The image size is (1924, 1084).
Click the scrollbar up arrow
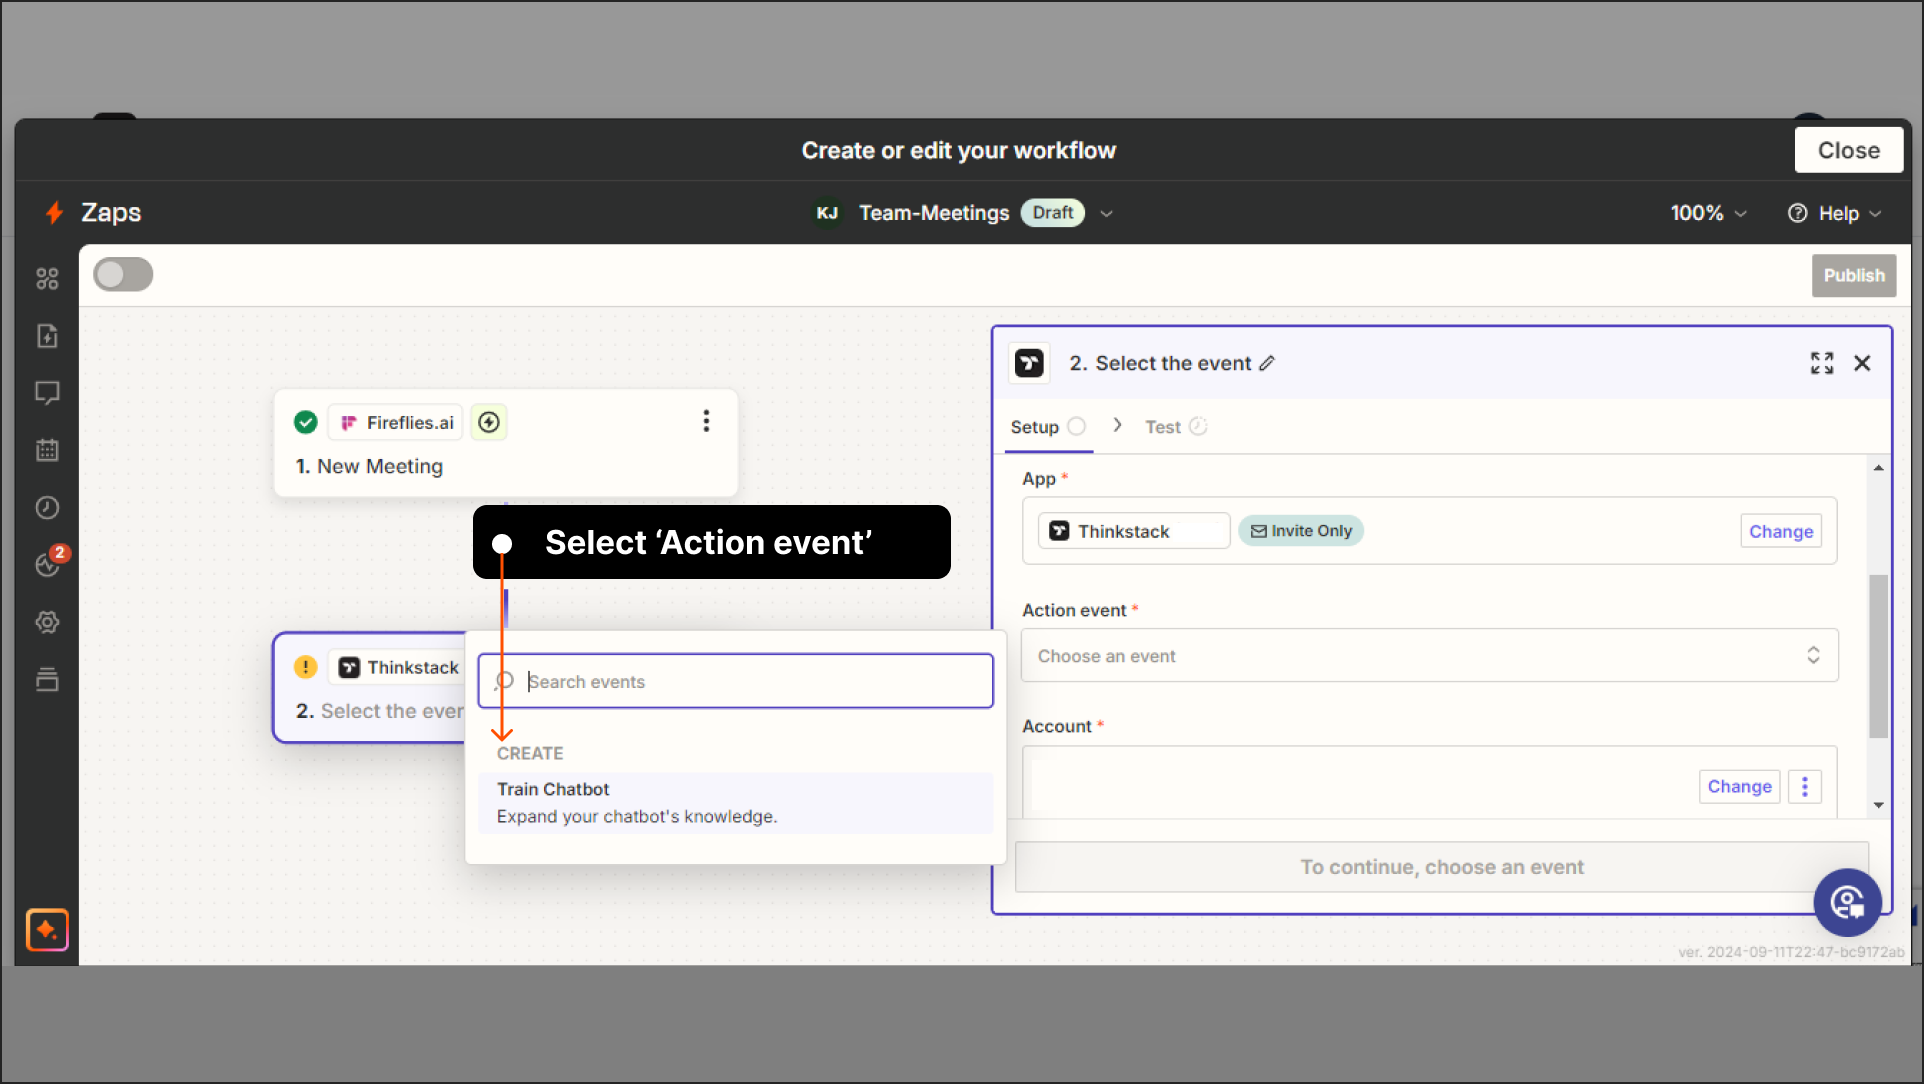click(x=1878, y=468)
